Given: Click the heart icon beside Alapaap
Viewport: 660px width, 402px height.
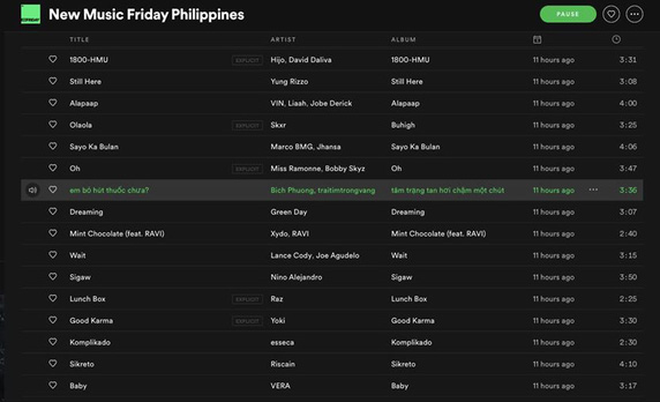Looking at the screenshot, I should [53, 102].
